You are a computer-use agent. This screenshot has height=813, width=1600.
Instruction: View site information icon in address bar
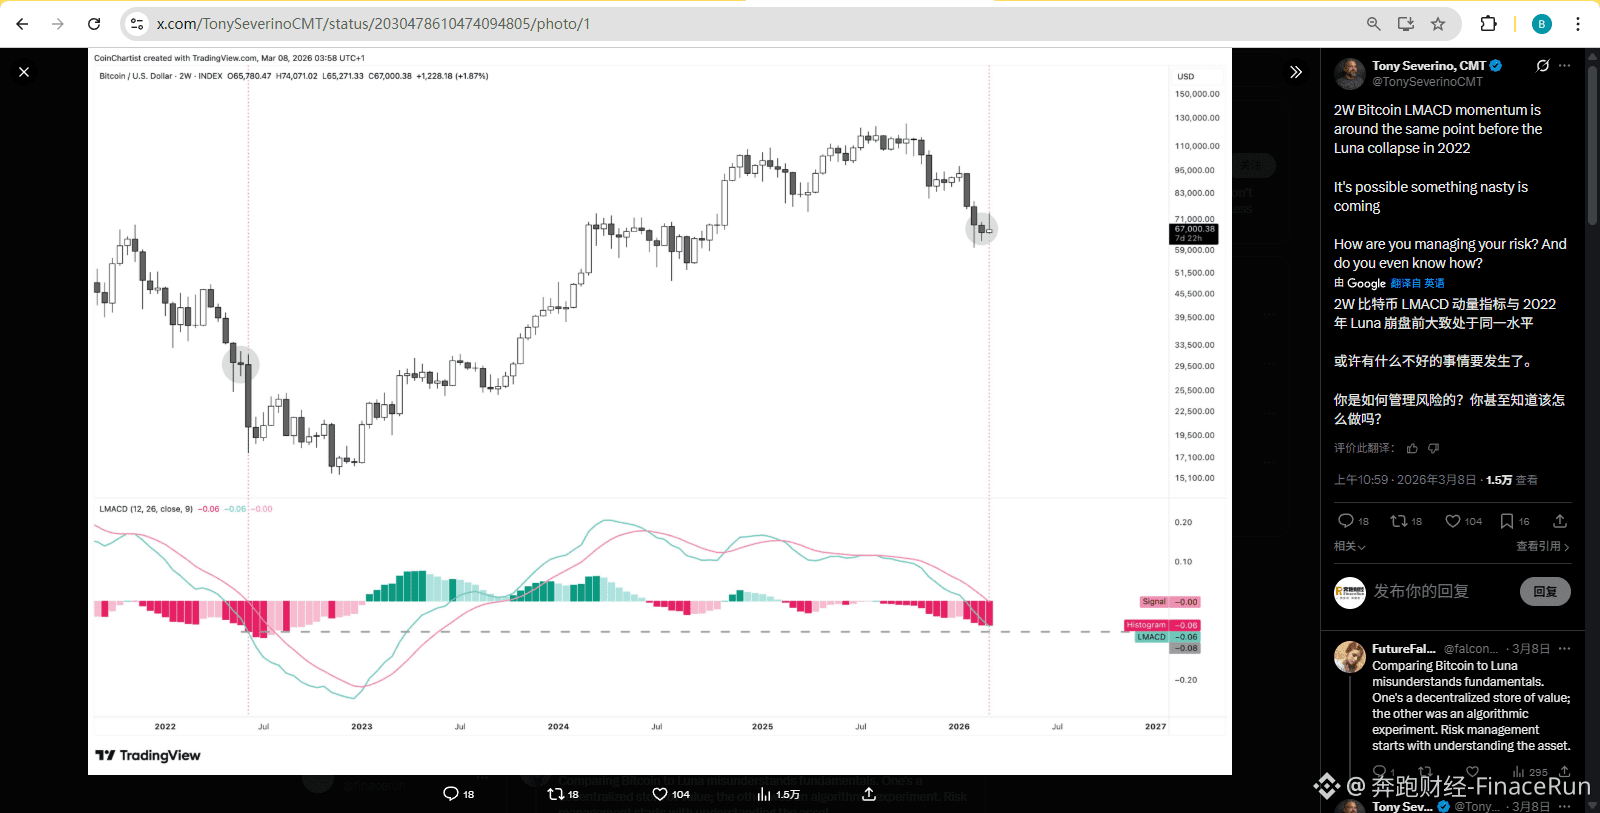pyautogui.click(x=137, y=24)
